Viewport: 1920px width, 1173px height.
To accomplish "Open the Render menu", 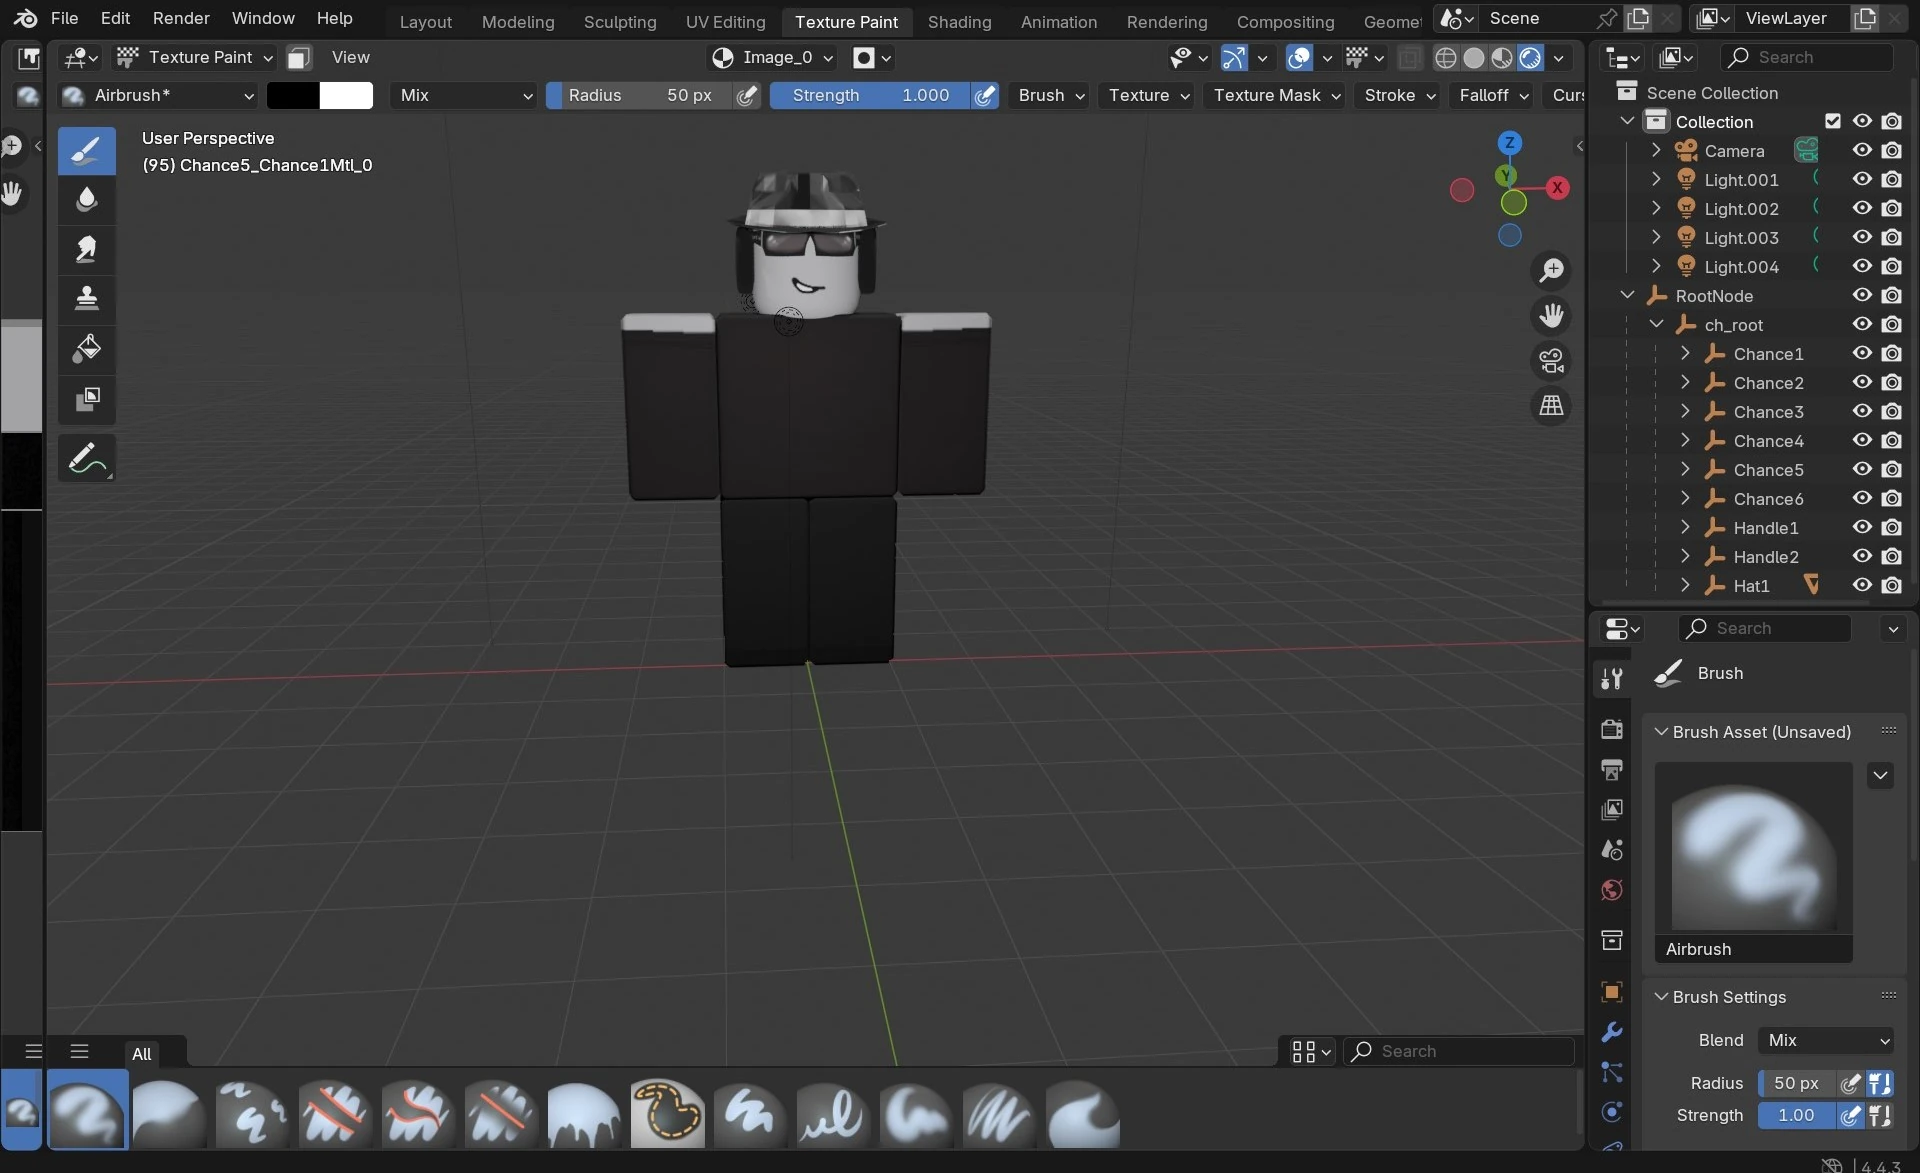I will click(x=181, y=18).
